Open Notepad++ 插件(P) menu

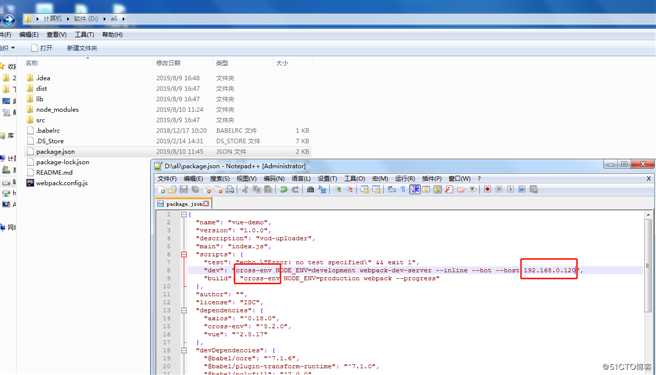(x=432, y=179)
